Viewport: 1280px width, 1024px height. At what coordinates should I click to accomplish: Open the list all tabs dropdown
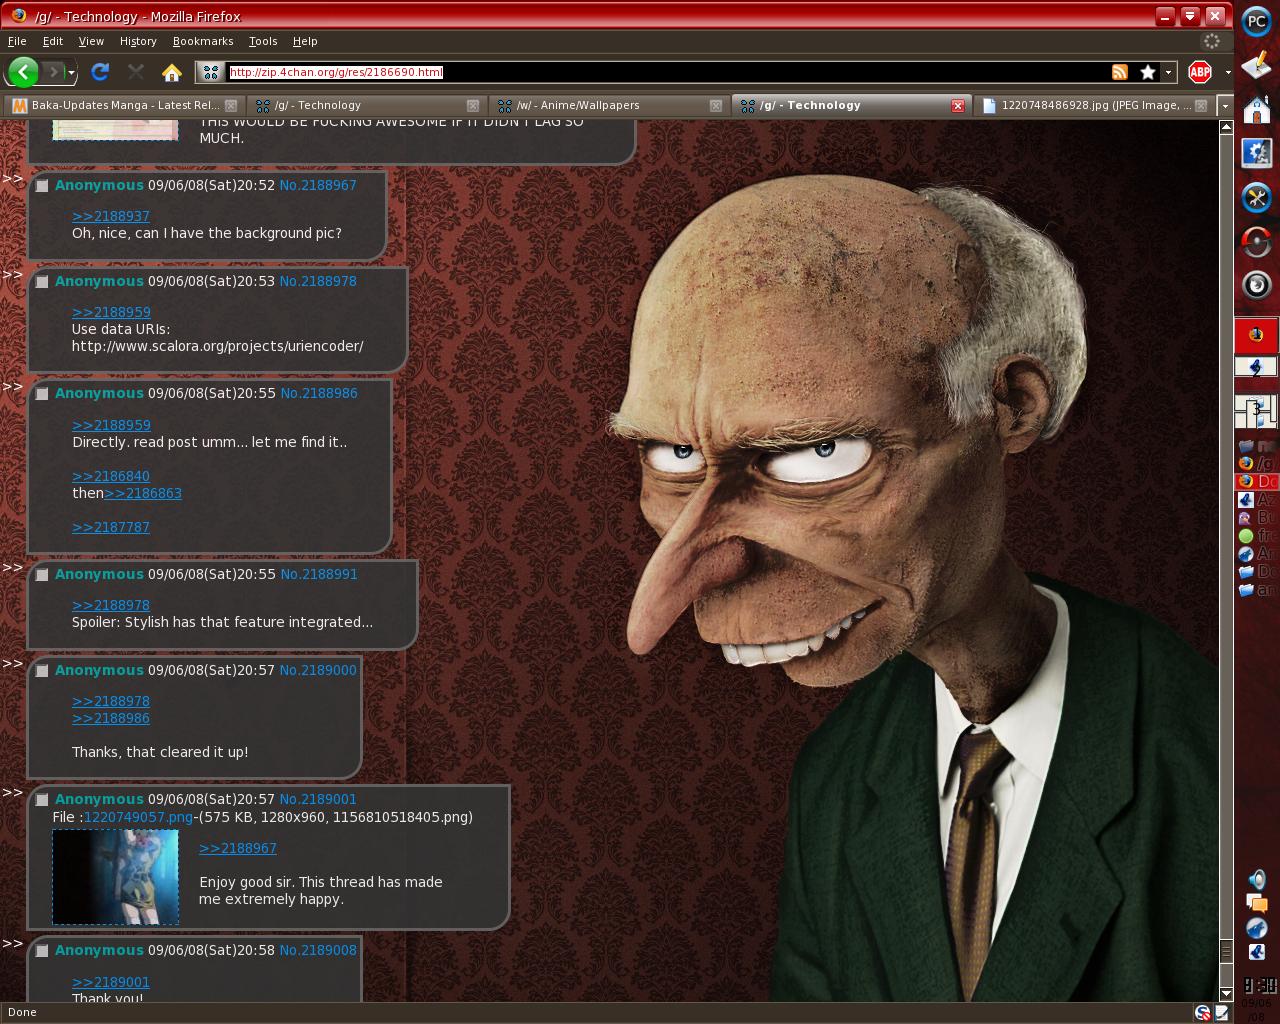point(1225,105)
